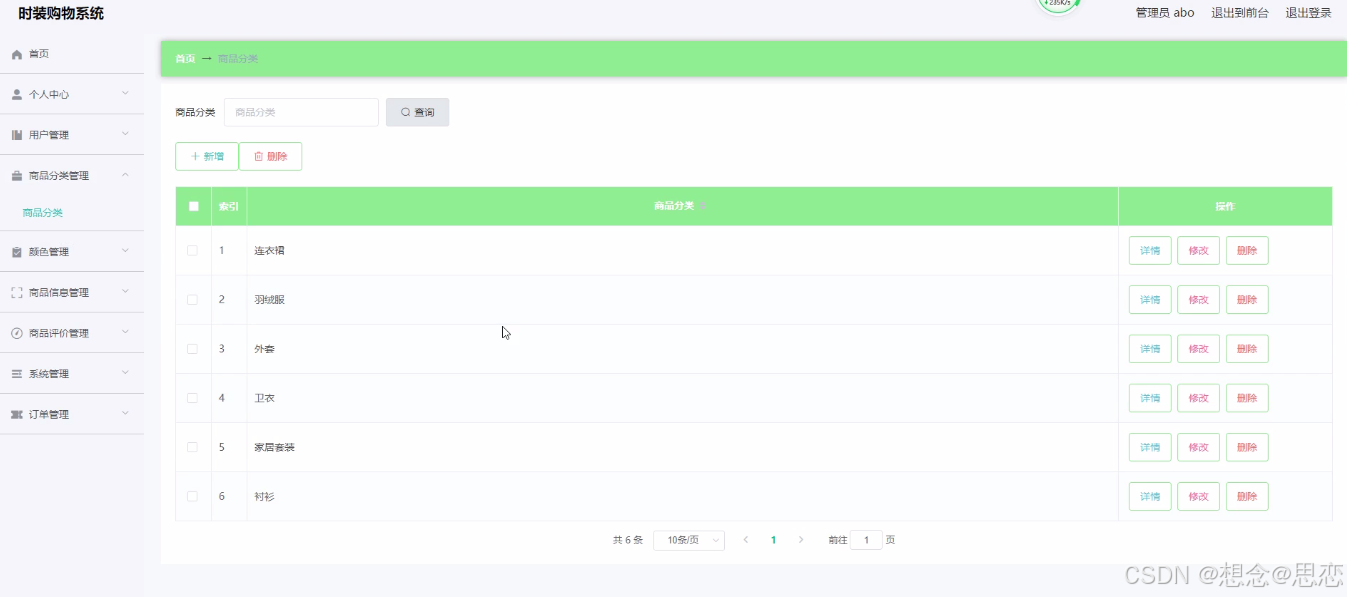Click the clipboard icon for 颜色管理
Screen dimensions: 1347x597
[17, 252]
